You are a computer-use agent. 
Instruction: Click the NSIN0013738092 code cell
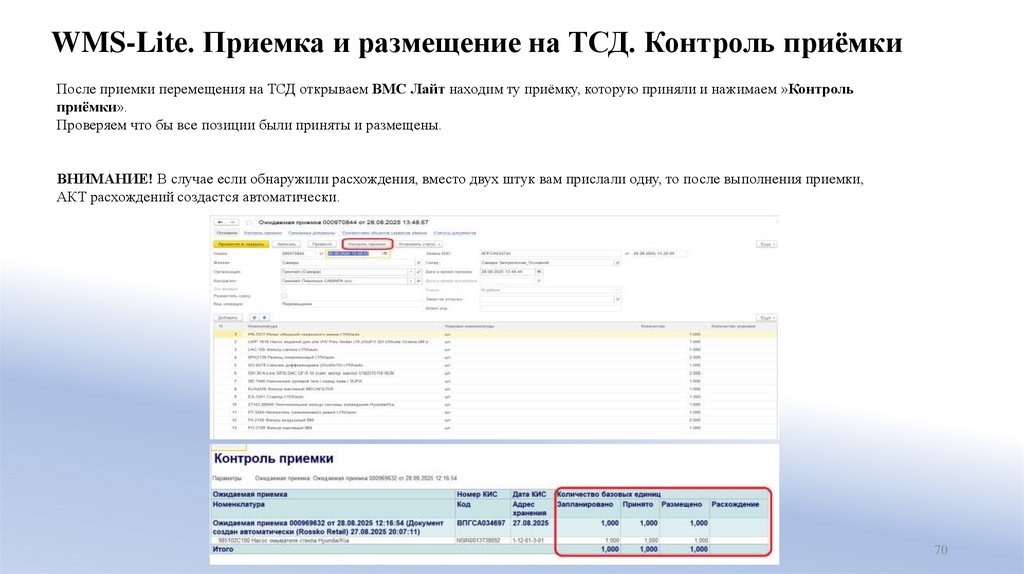[479, 540]
